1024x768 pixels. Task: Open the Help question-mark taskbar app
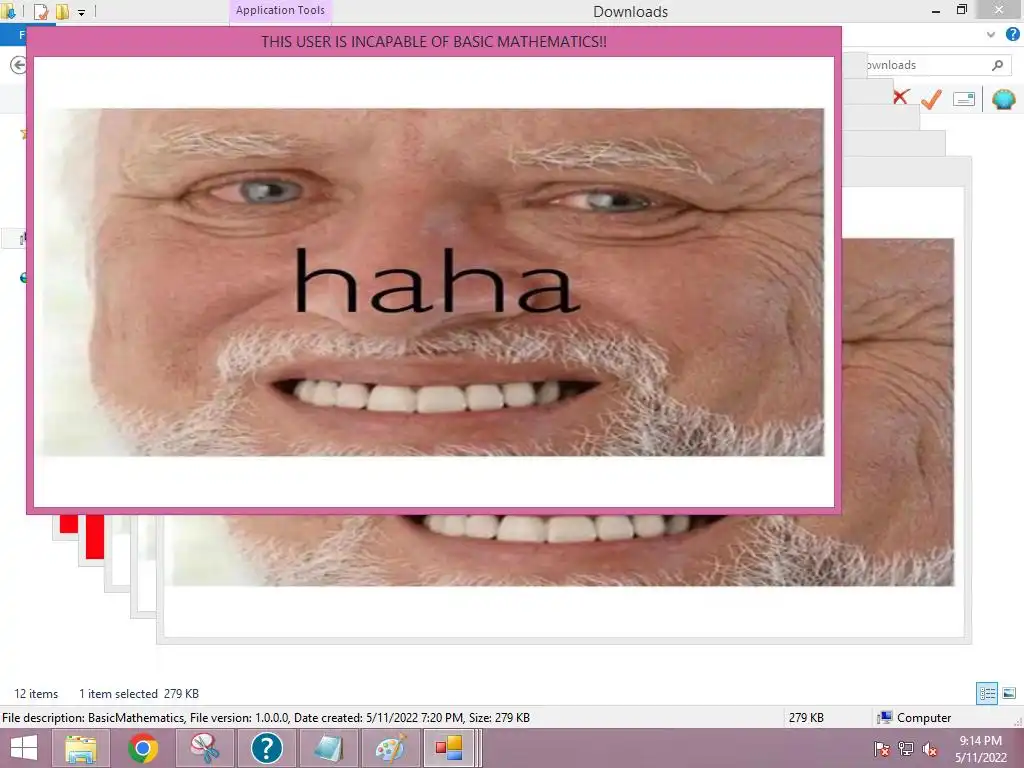[266, 748]
